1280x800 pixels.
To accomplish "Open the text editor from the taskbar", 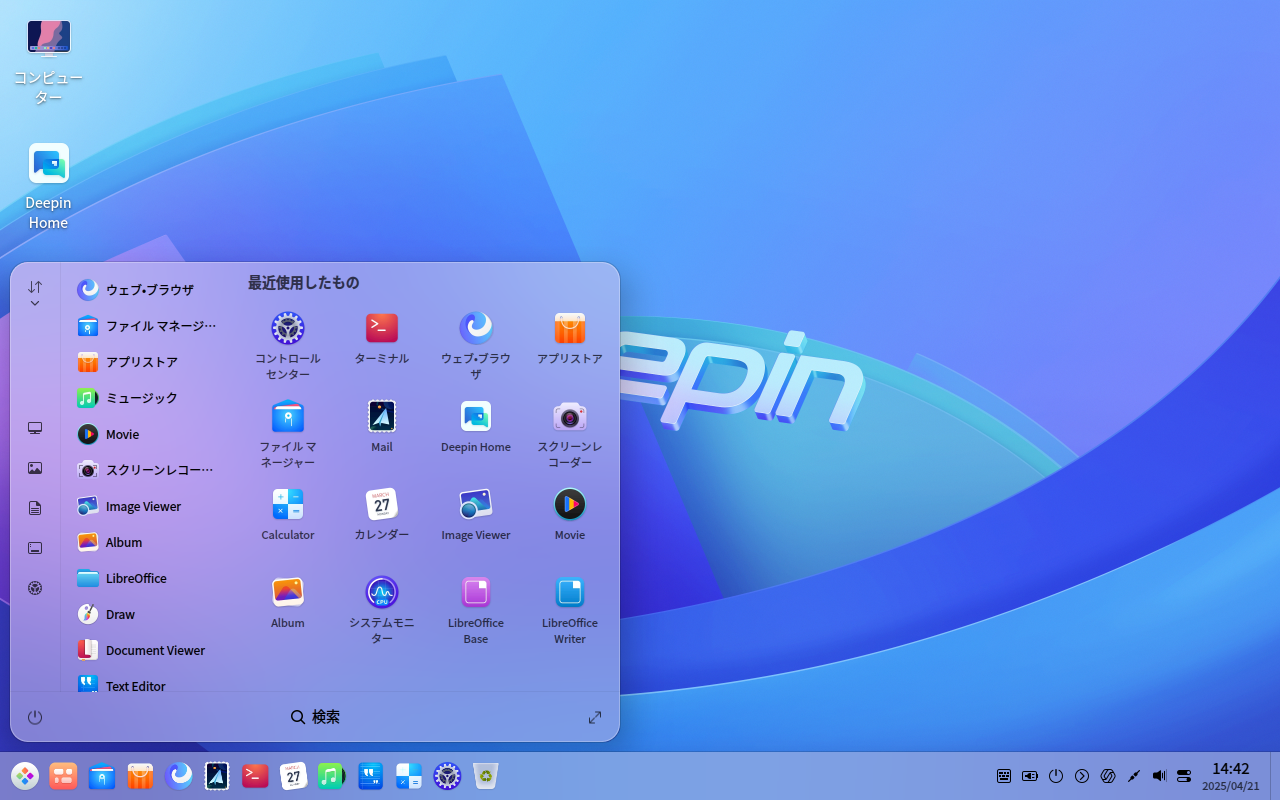I will [x=370, y=776].
